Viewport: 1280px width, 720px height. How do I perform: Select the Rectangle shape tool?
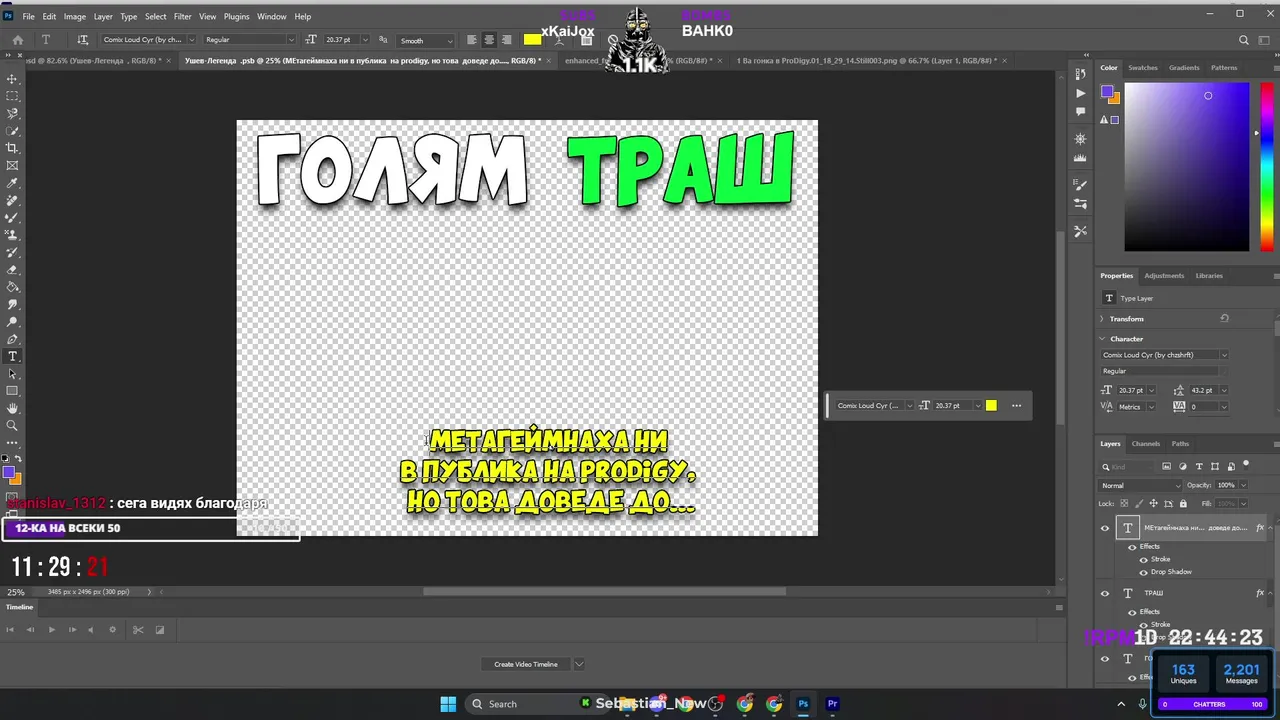(x=12, y=391)
